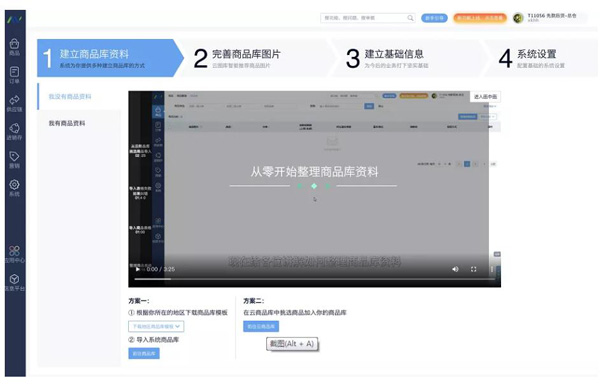Image resolution: width=600 pixels, height=384 pixels.
Task: Select the 我有商品资料 side tab
Action: click(x=67, y=123)
